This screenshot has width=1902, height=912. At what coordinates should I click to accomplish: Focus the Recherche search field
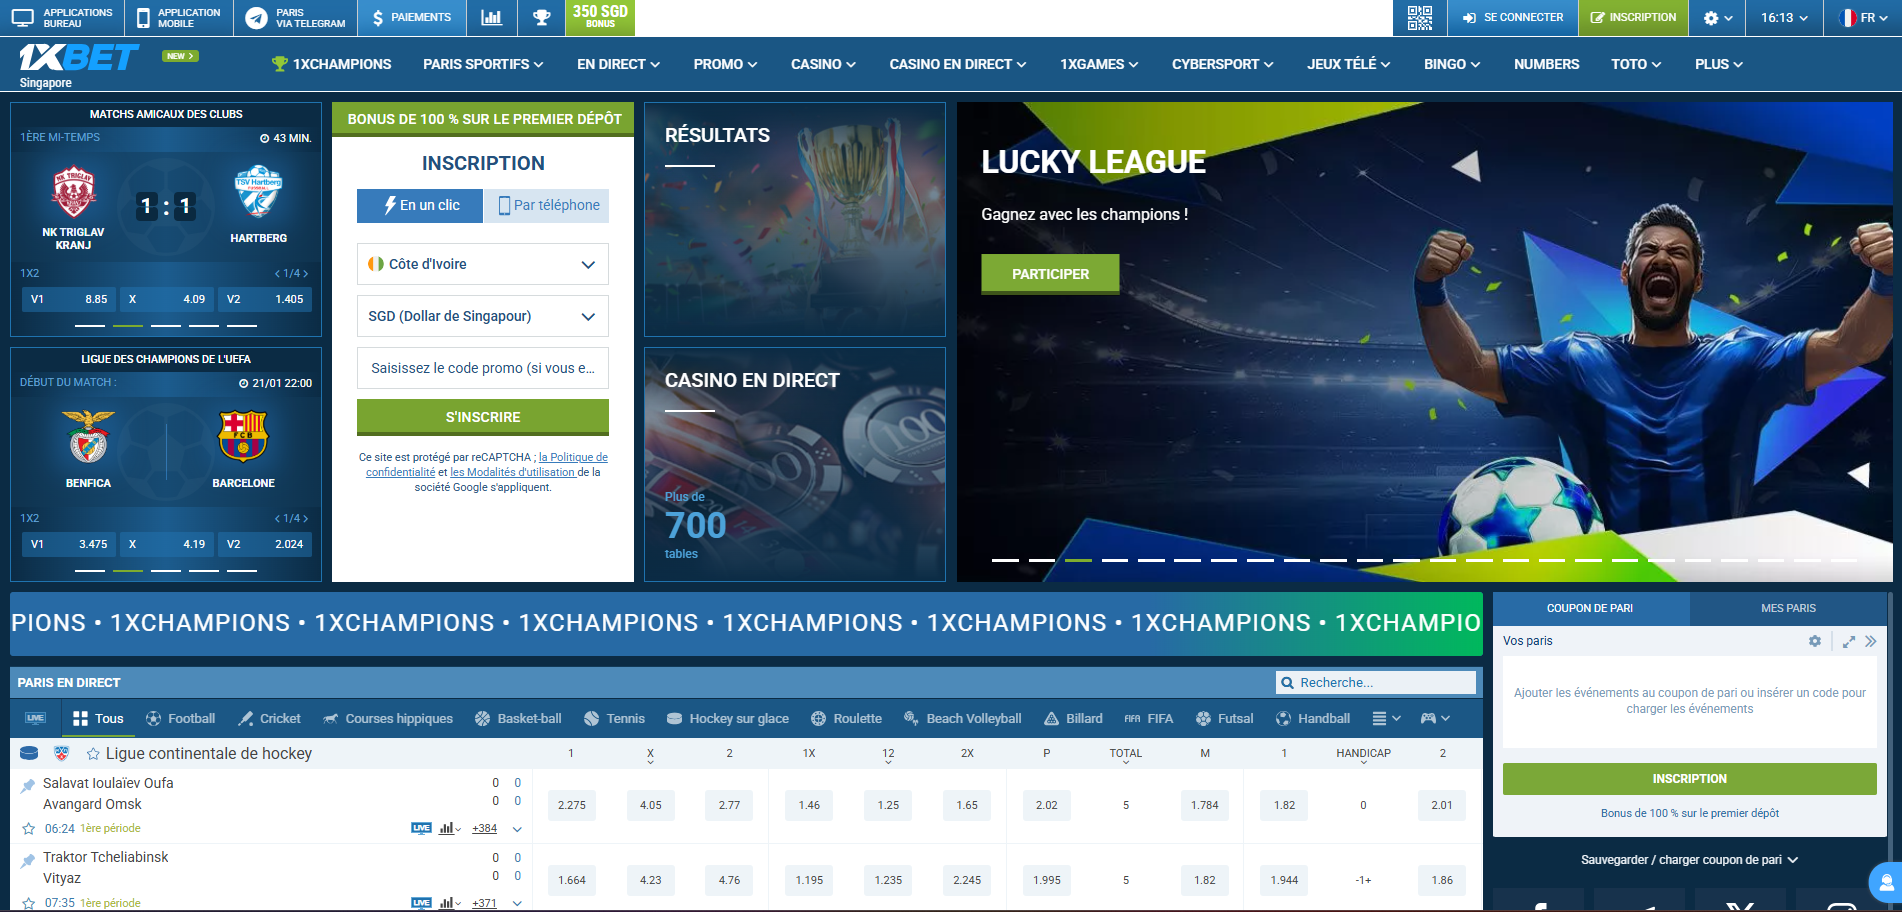pyautogui.click(x=1376, y=683)
